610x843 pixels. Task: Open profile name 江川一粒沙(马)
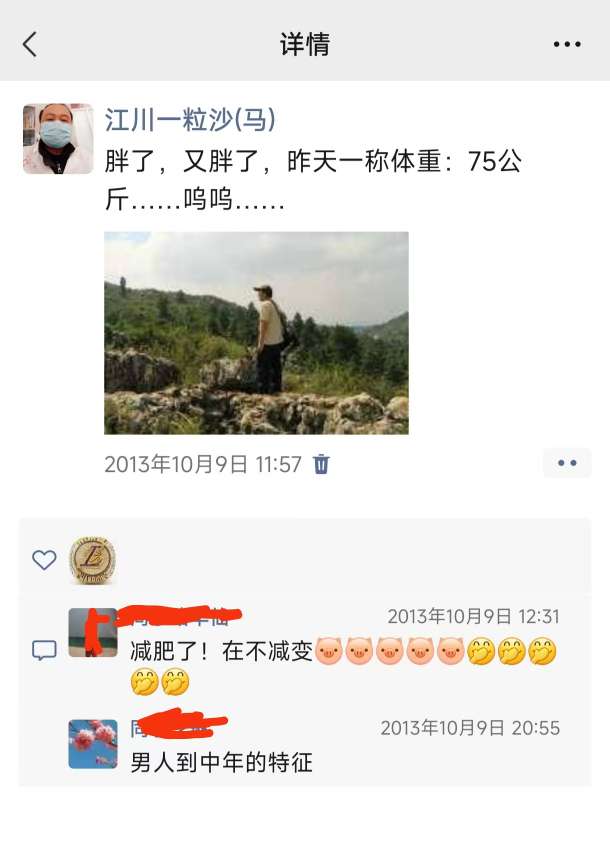coord(190,119)
